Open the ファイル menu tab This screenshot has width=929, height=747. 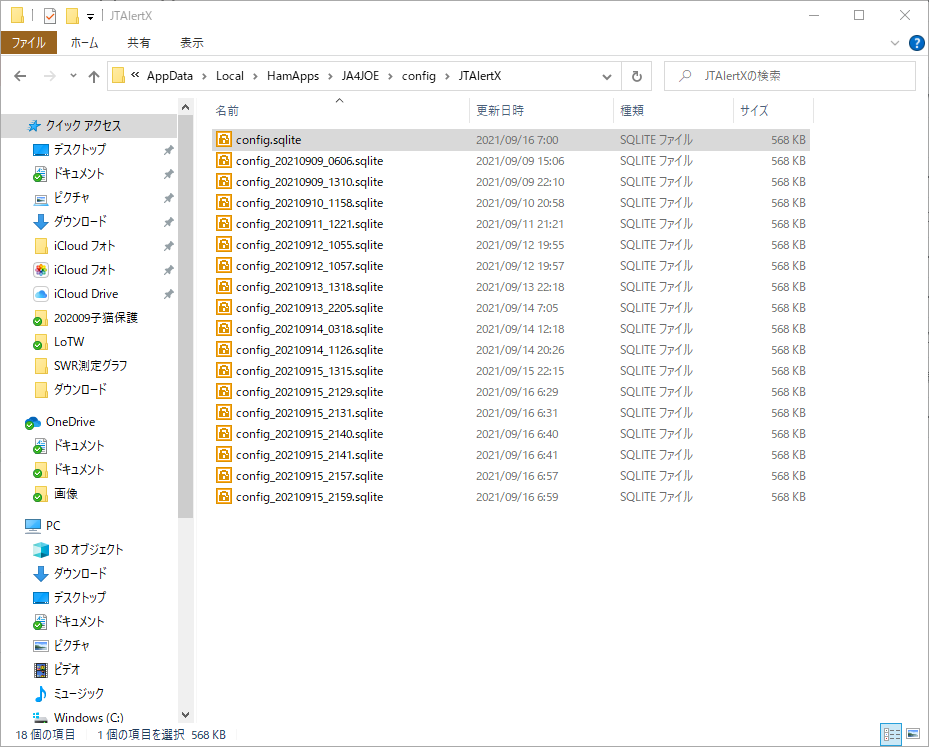(28, 43)
